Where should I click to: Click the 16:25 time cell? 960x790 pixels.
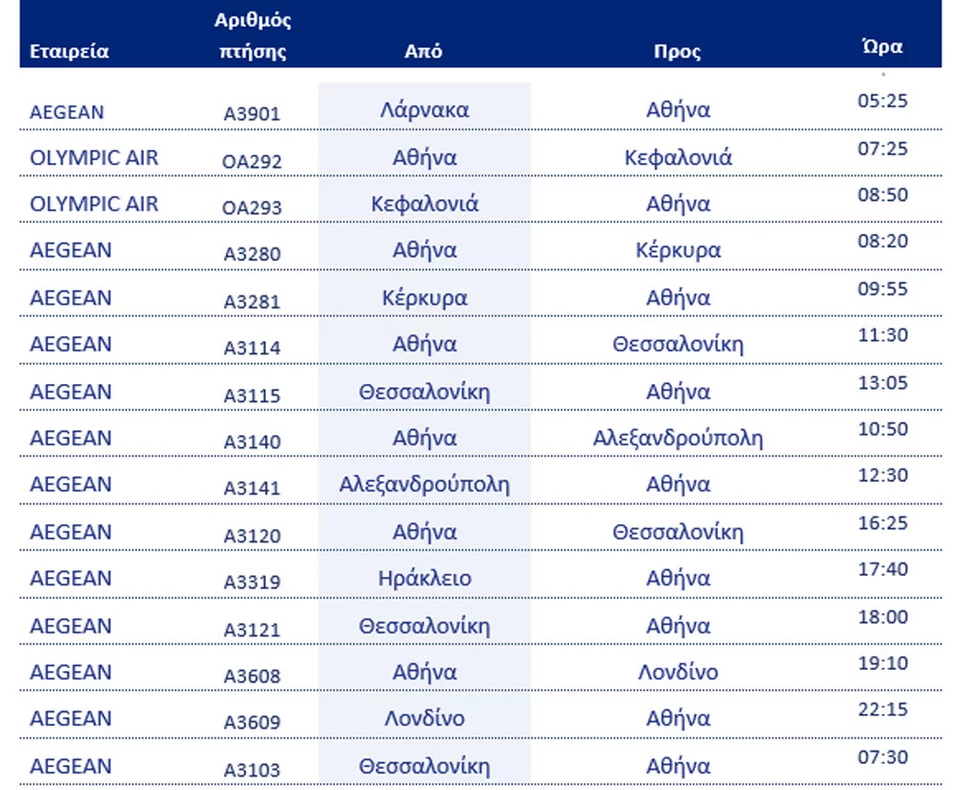[883, 522]
